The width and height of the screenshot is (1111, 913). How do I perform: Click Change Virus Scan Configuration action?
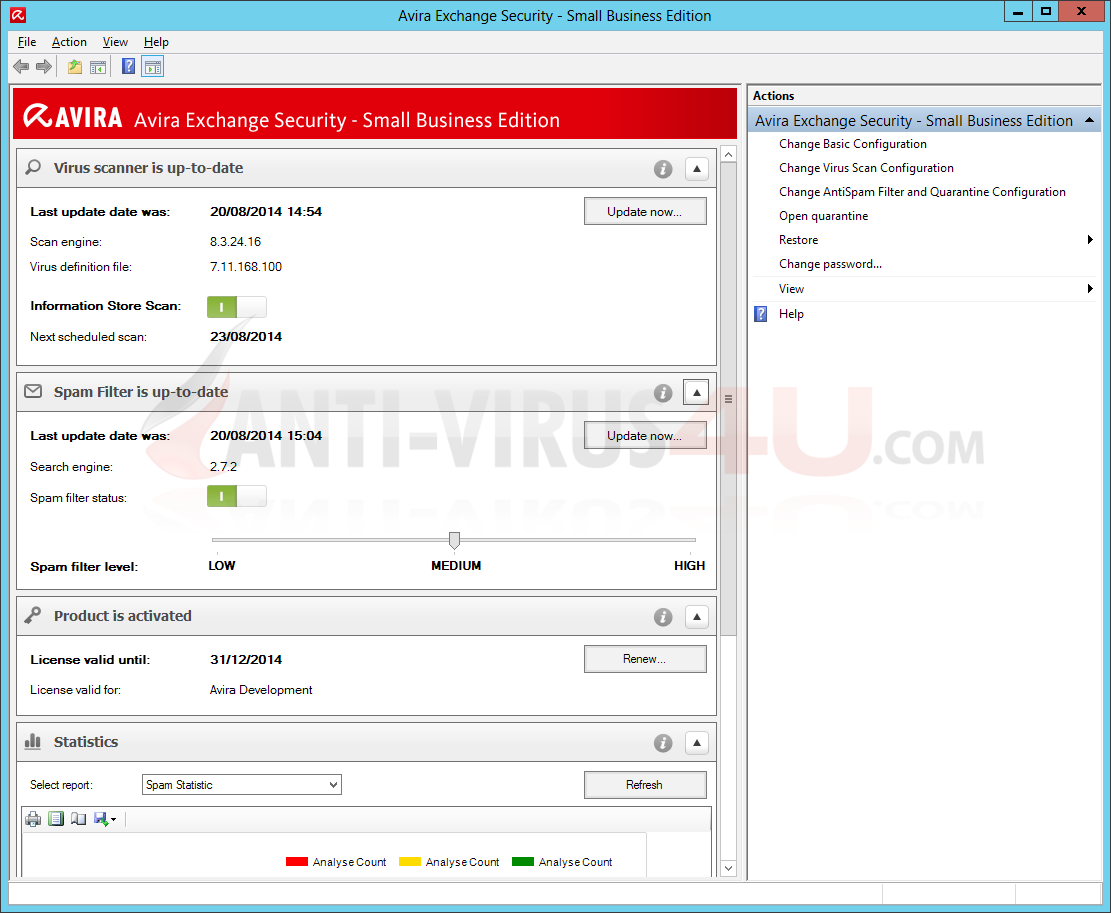(866, 168)
